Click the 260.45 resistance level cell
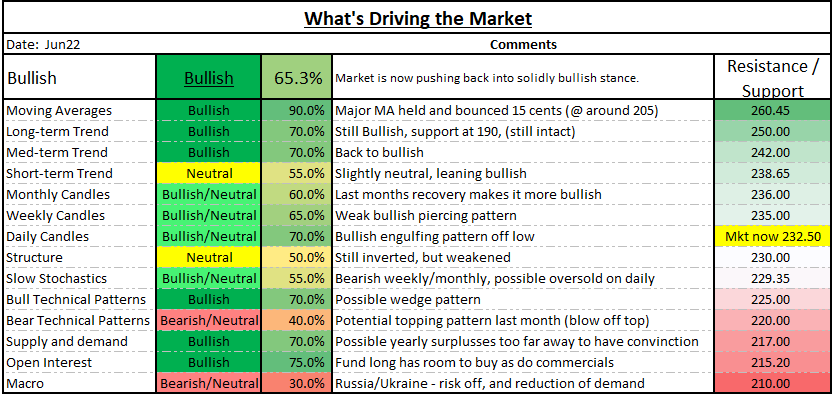The width and height of the screenshot is (834, 394). pos(771,111)
